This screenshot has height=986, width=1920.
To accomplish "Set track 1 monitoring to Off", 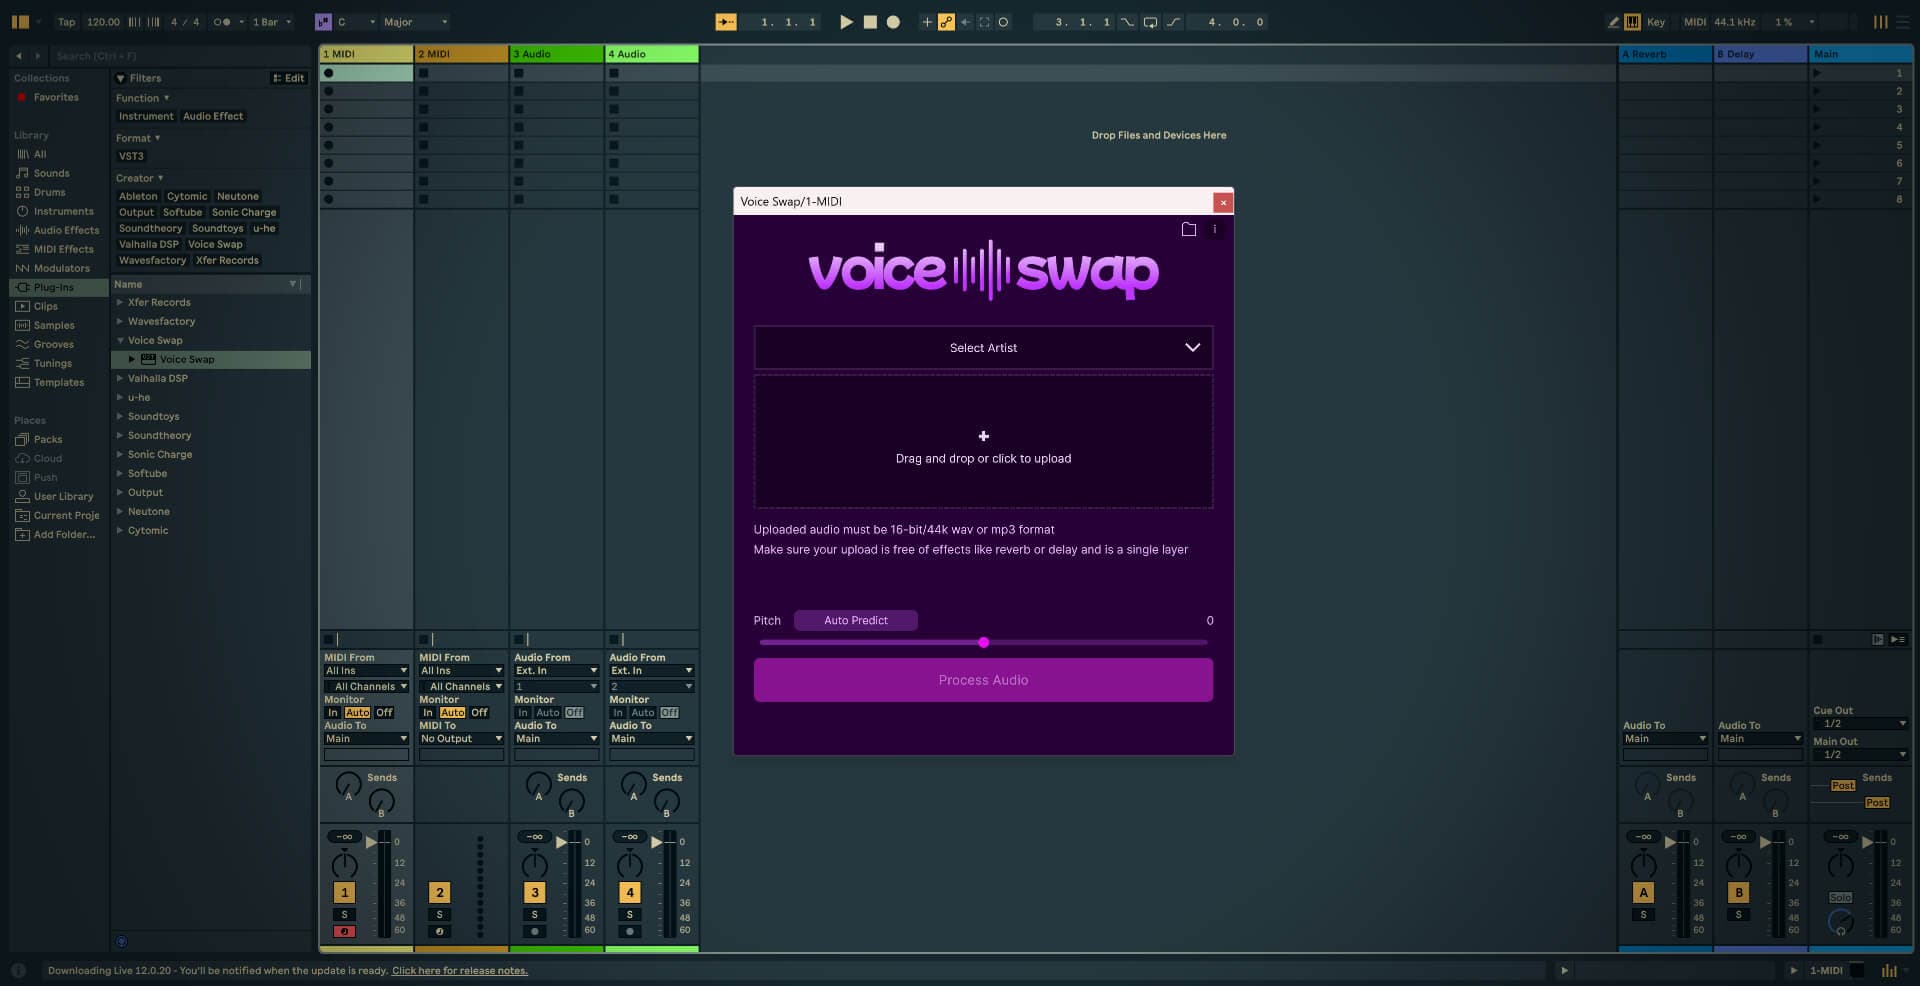I will pyautogui.click(x=384, y=713).
